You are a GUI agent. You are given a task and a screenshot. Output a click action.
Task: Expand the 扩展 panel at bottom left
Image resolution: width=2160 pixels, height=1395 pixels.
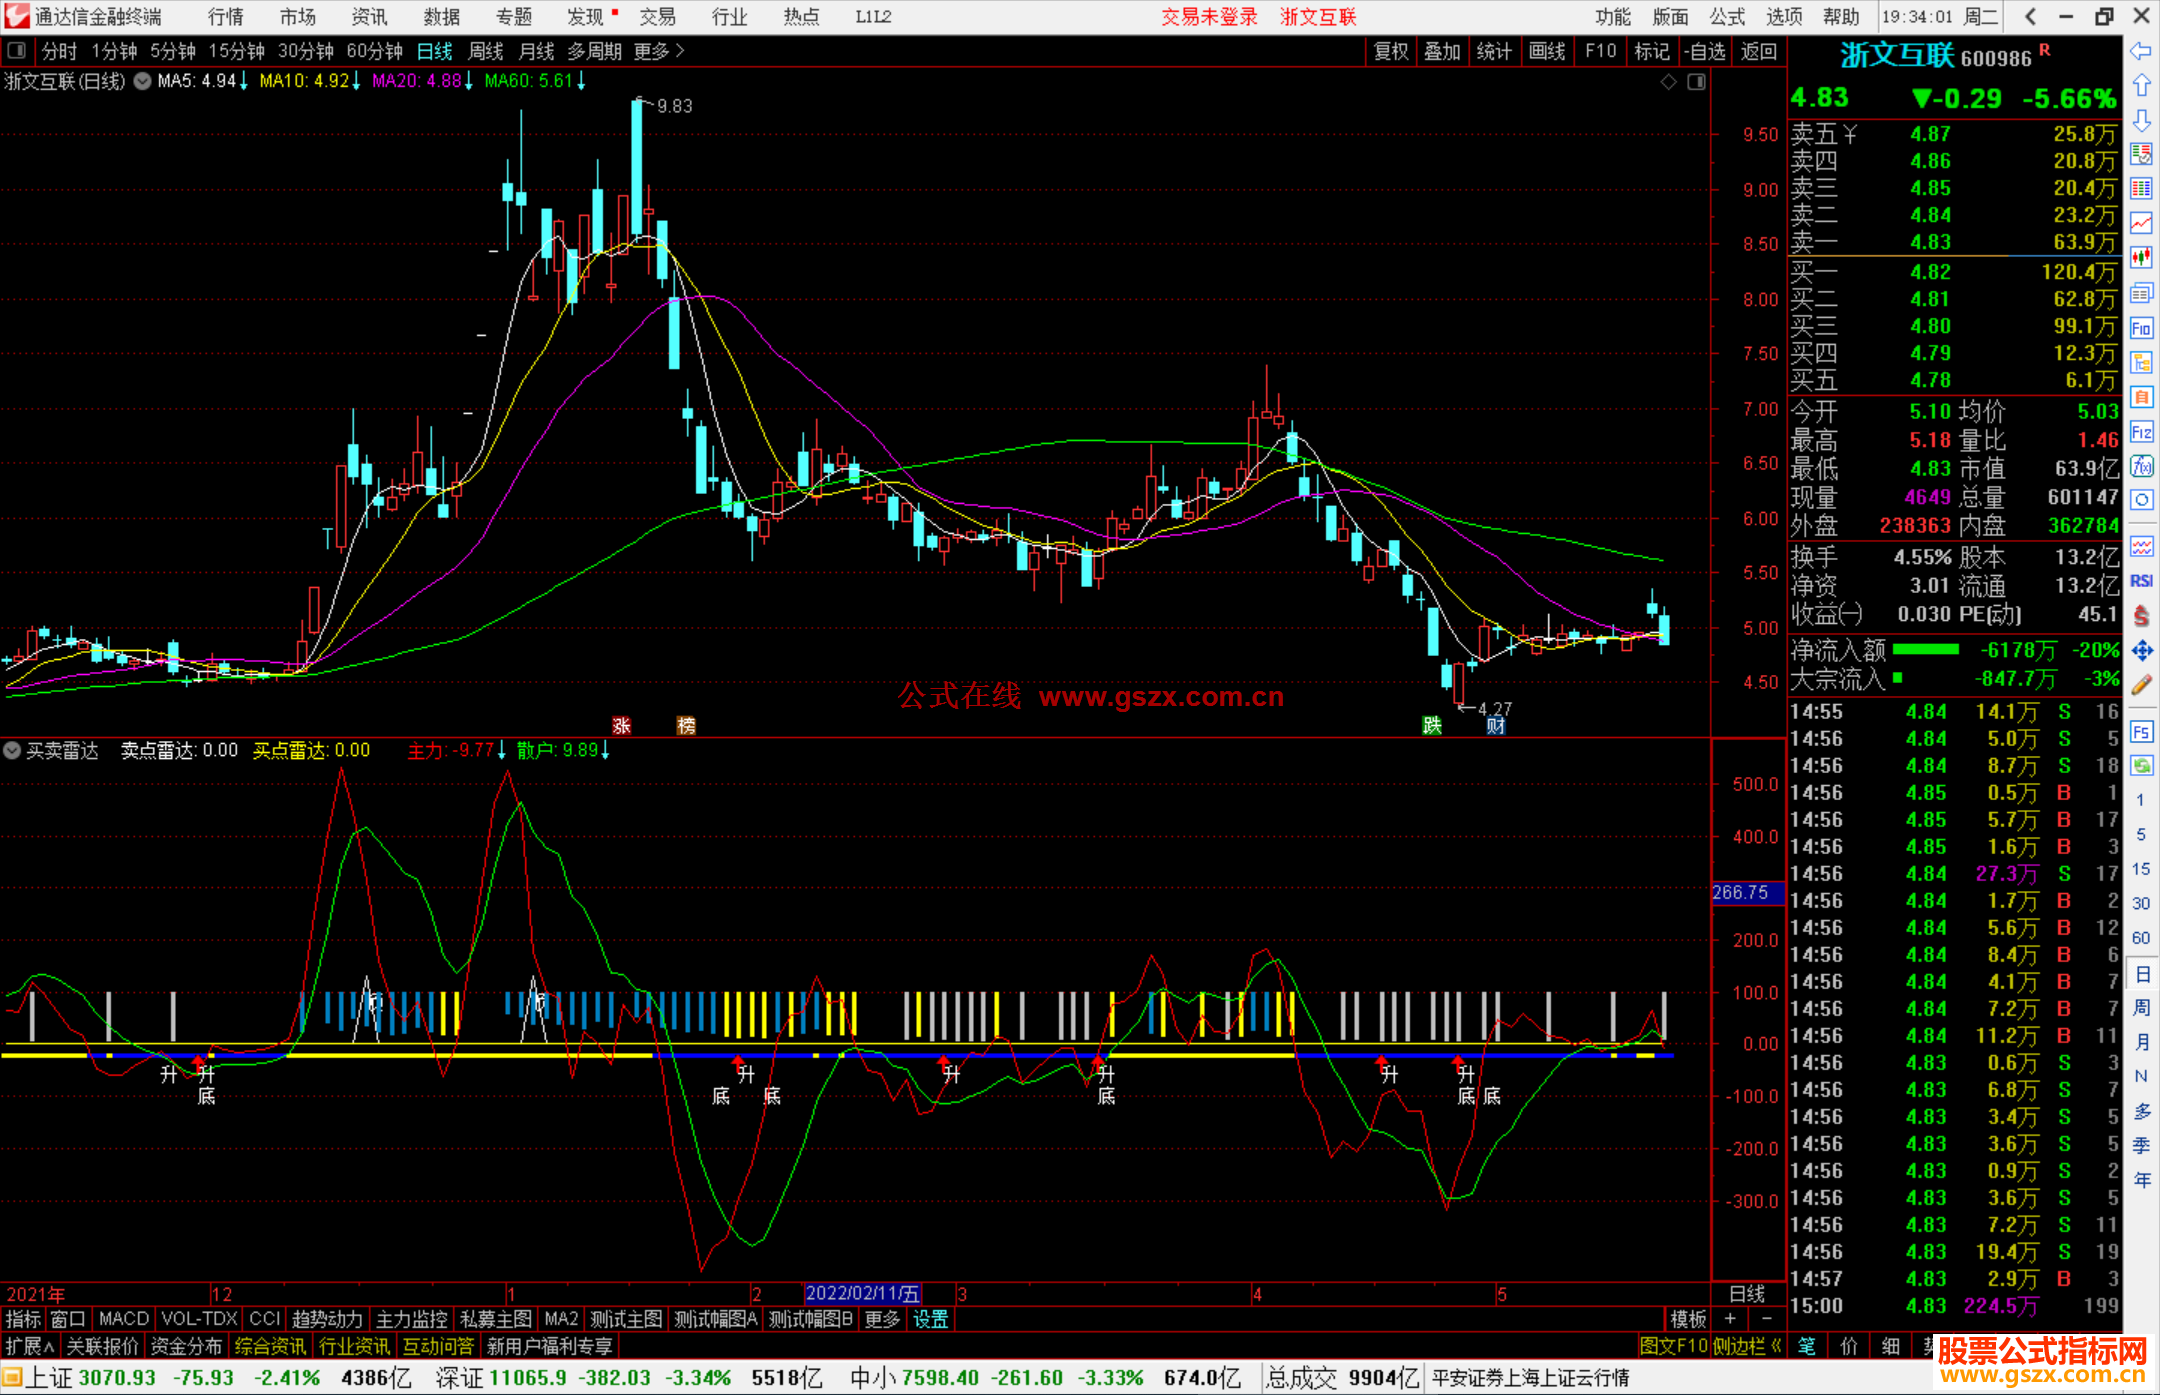click(30, 1346)
